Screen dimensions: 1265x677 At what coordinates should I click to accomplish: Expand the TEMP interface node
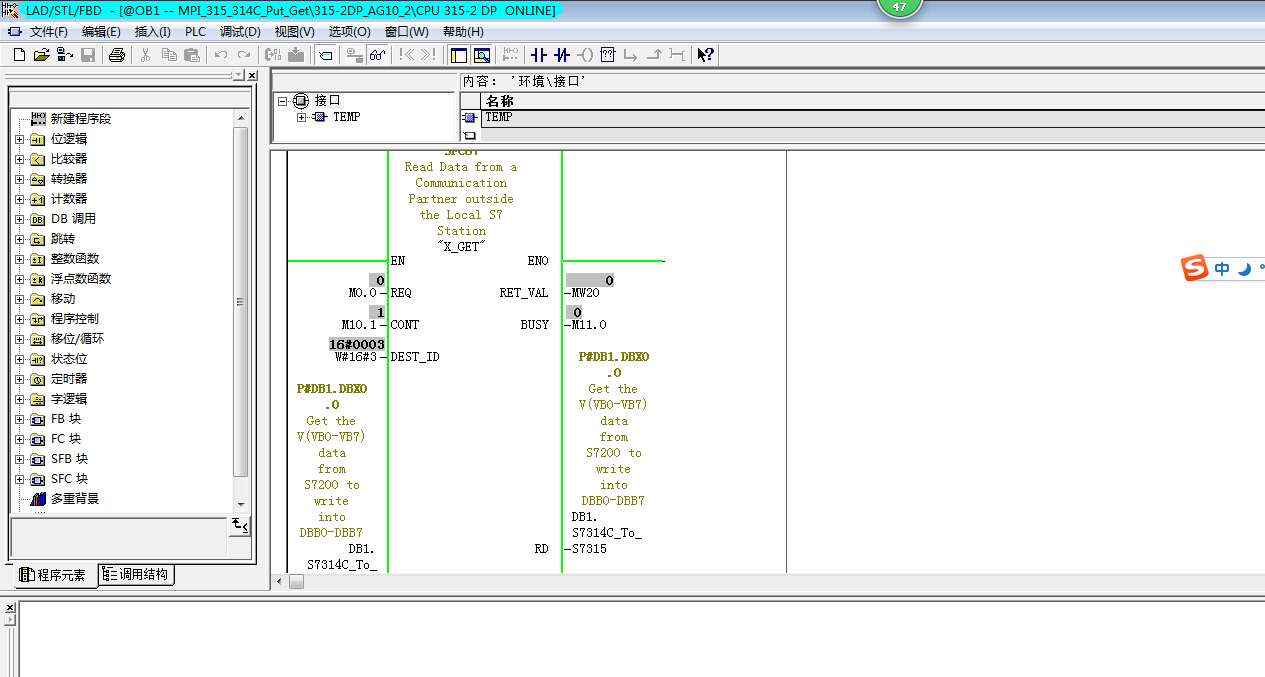coord(301,117)
